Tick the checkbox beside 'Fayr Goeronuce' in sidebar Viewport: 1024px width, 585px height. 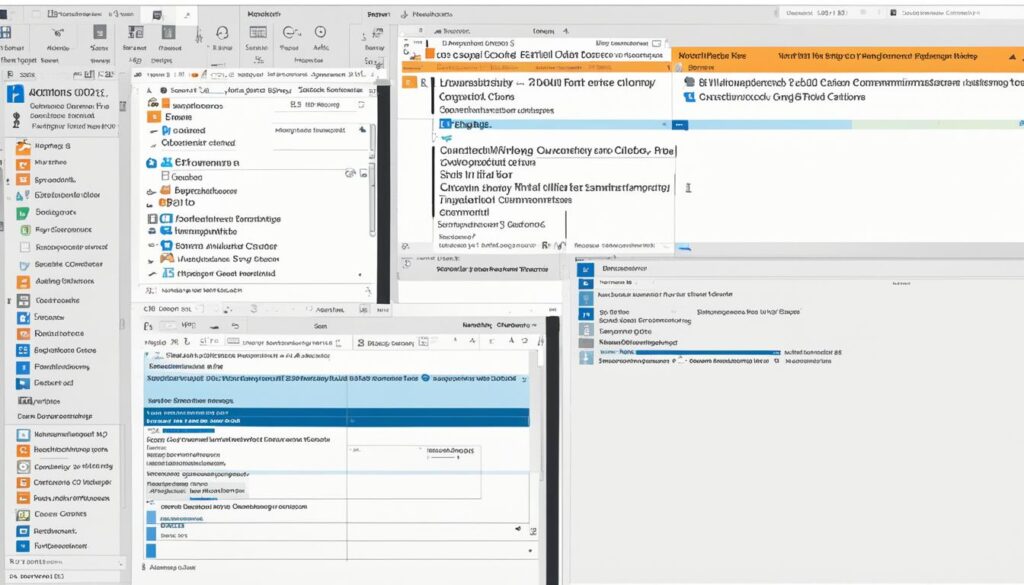[23, 229]
